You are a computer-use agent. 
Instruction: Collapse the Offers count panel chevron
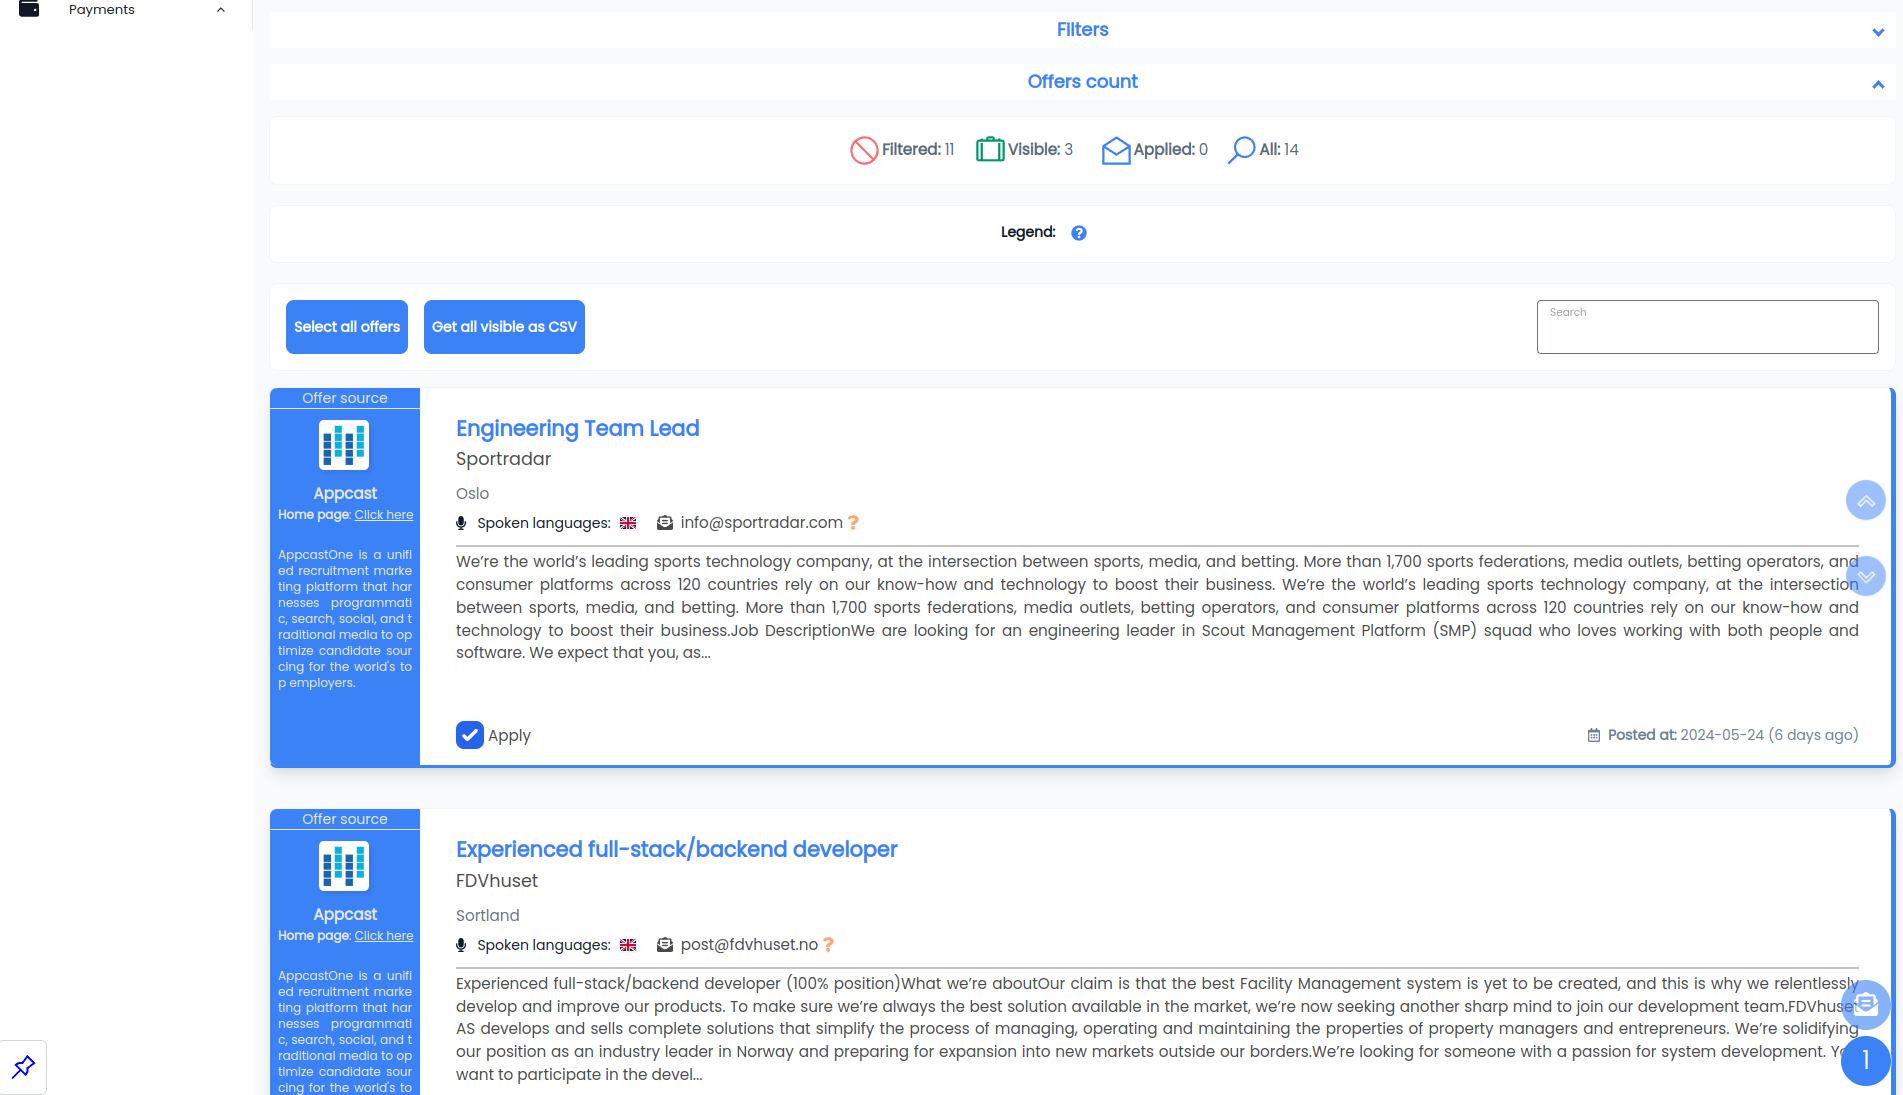(x=1878, y=85)
